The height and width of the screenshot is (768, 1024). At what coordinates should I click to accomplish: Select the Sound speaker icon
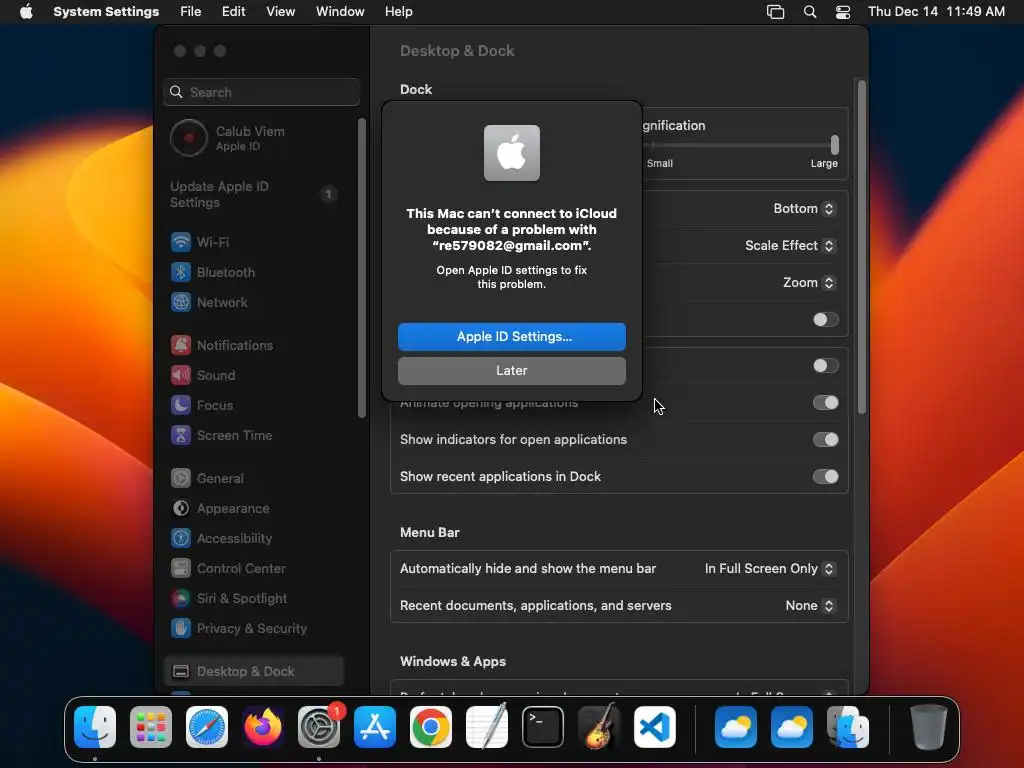click(181, 375)
